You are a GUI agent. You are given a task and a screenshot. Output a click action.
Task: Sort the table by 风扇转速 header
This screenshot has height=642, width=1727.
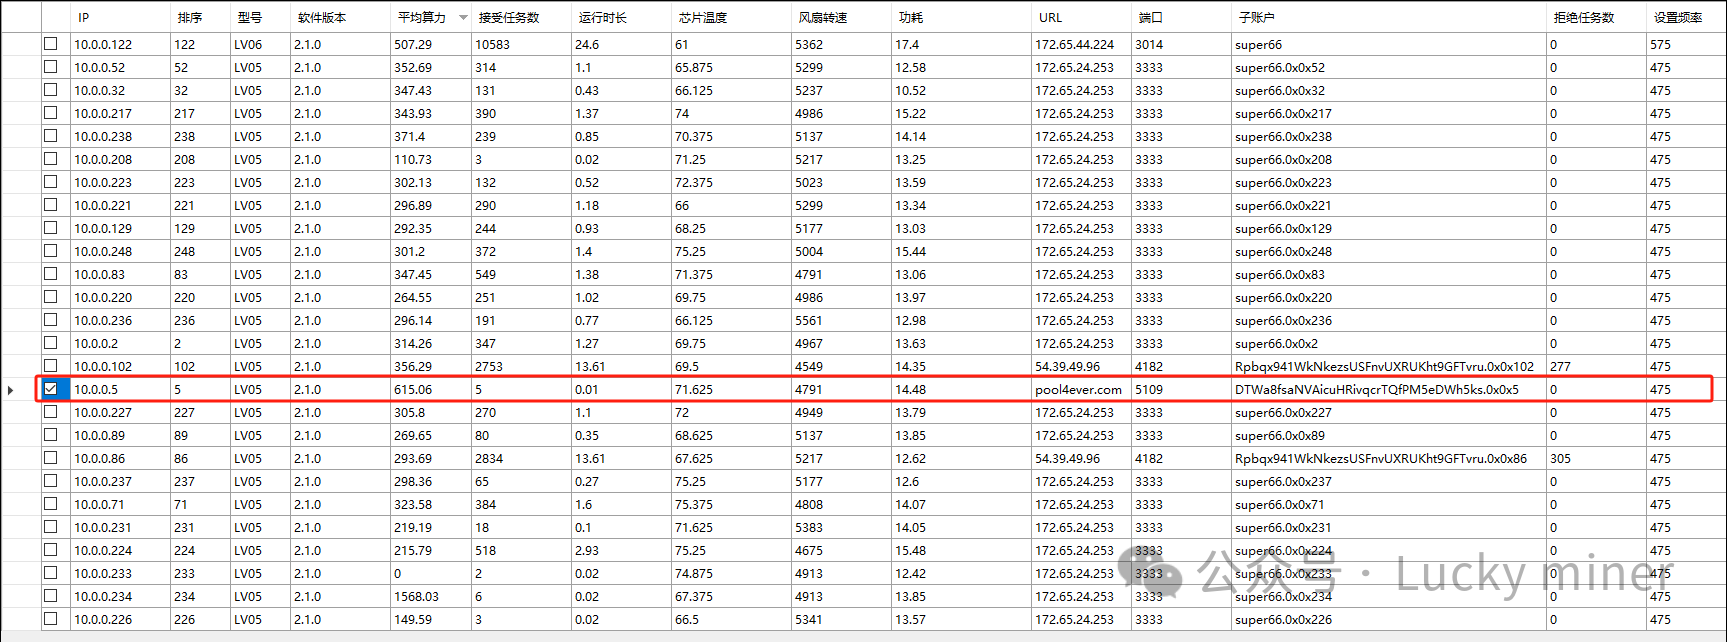[x=823, y=18]
